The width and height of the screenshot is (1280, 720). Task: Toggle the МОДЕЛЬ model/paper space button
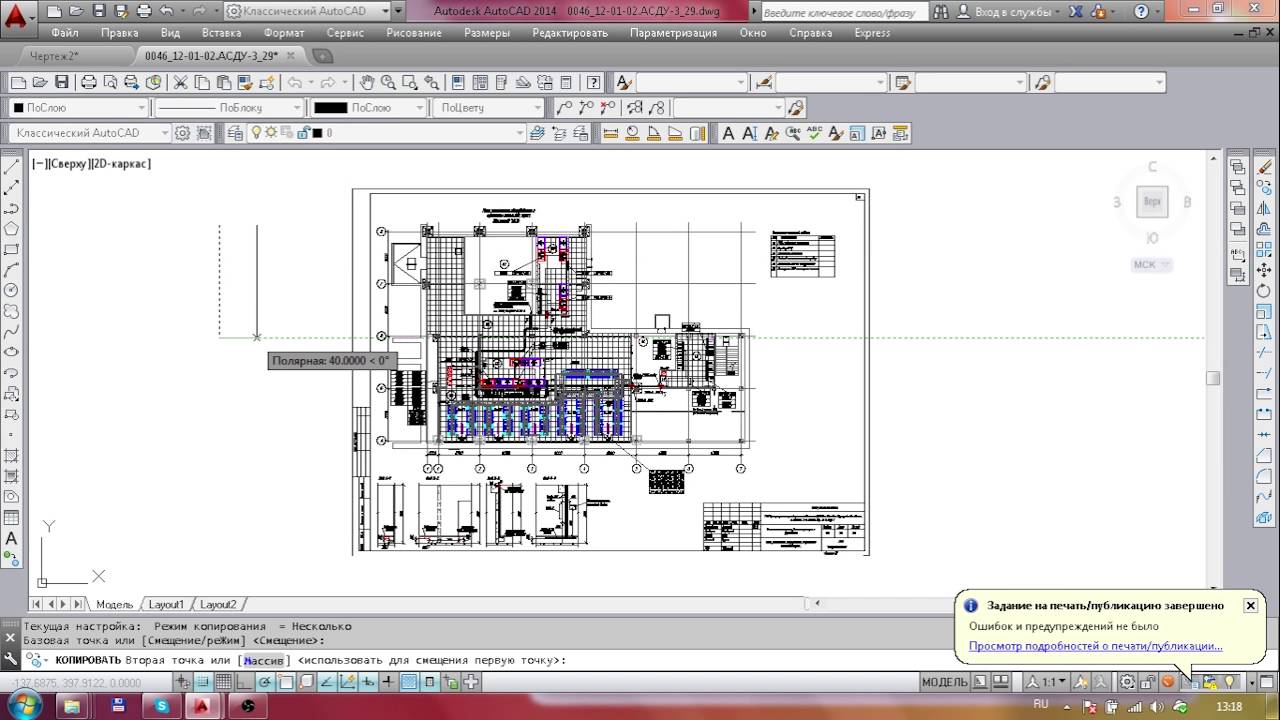[944, 682]
